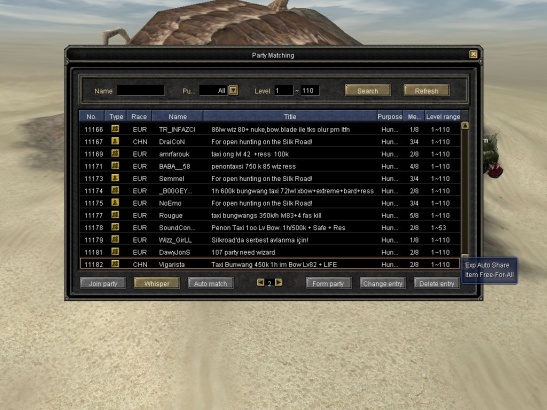
Task: Whisper to the selected party leader
Action: 157,283
